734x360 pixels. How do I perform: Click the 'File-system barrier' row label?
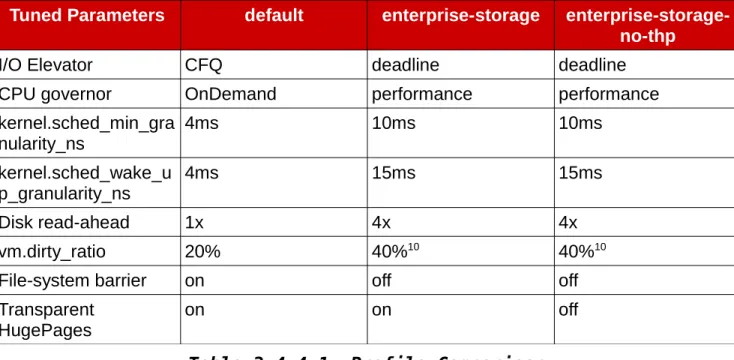point(73,280)
